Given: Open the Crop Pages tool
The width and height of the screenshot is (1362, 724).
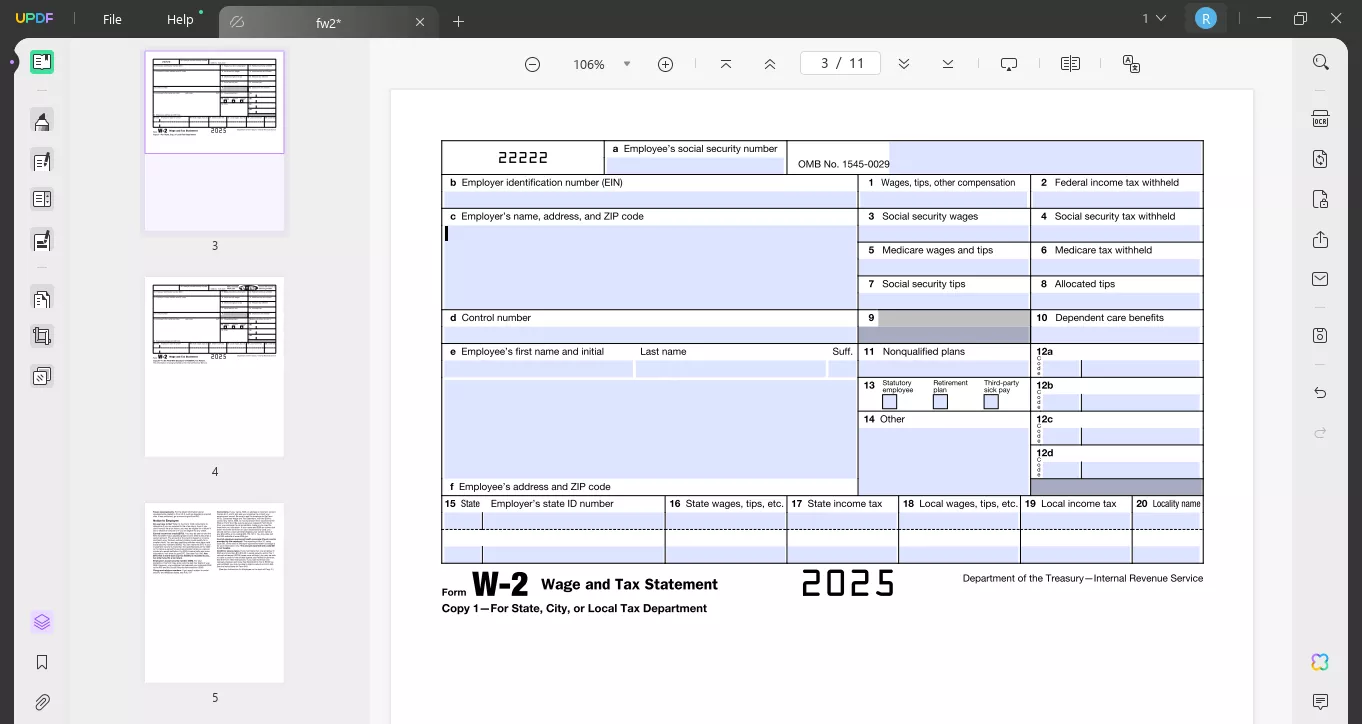Looking at the screenshot, I should (42, 335).
